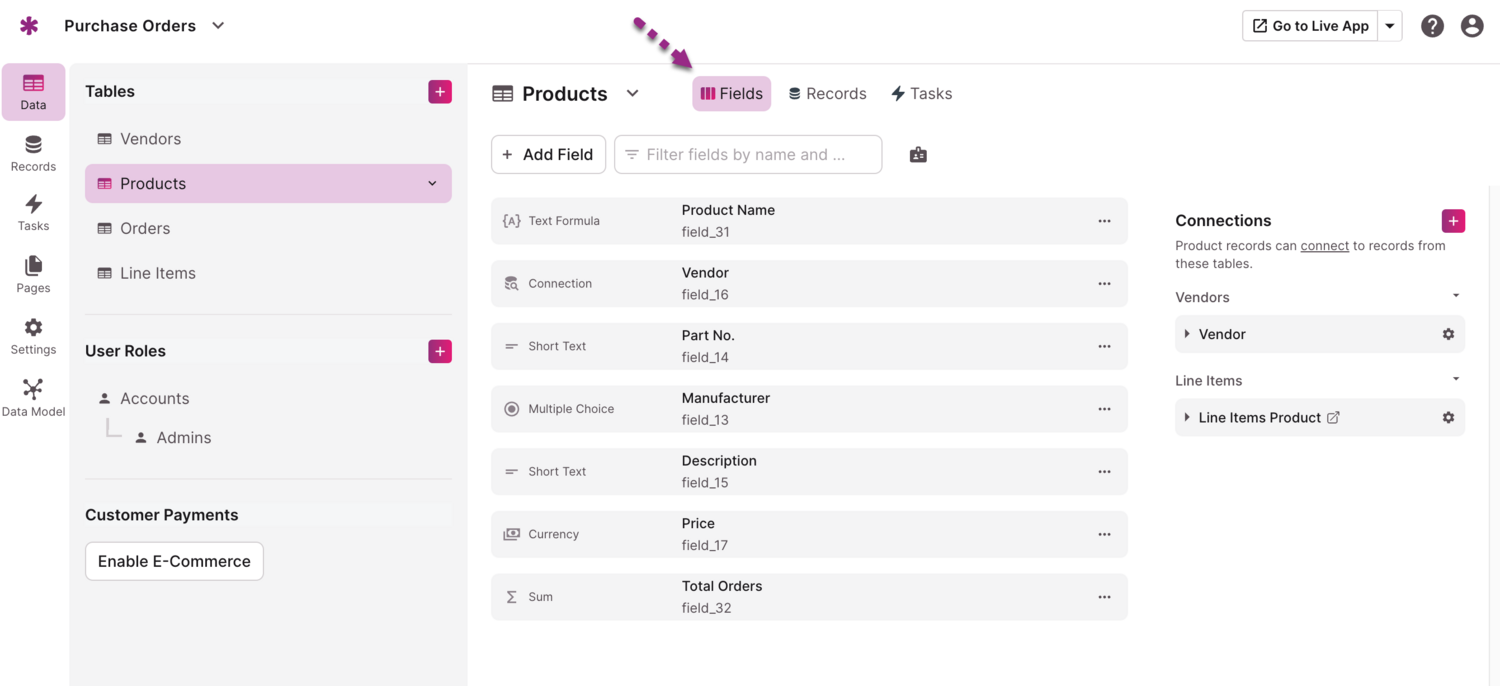Click the field keys badge icon

click(918, 155)
